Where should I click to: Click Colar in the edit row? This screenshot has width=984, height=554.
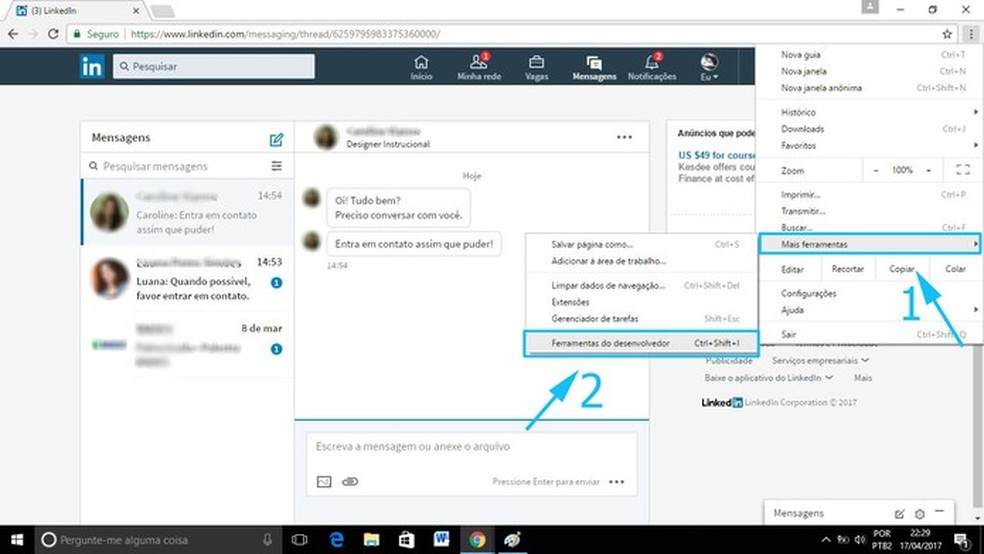955,269
